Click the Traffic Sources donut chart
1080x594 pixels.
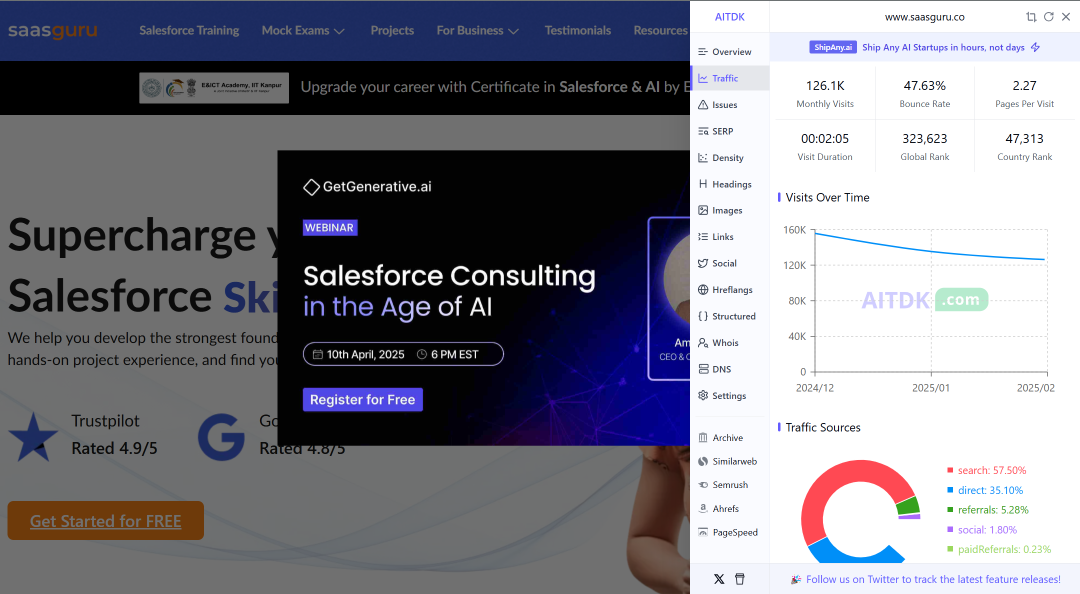[861, 511]
